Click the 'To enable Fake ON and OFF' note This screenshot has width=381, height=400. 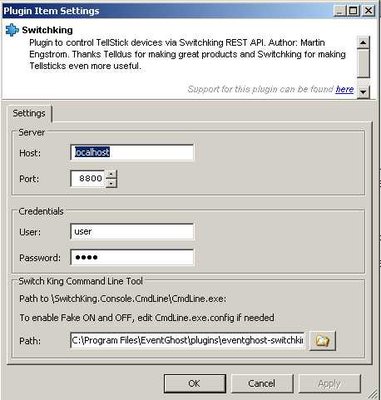coord(147,318)
